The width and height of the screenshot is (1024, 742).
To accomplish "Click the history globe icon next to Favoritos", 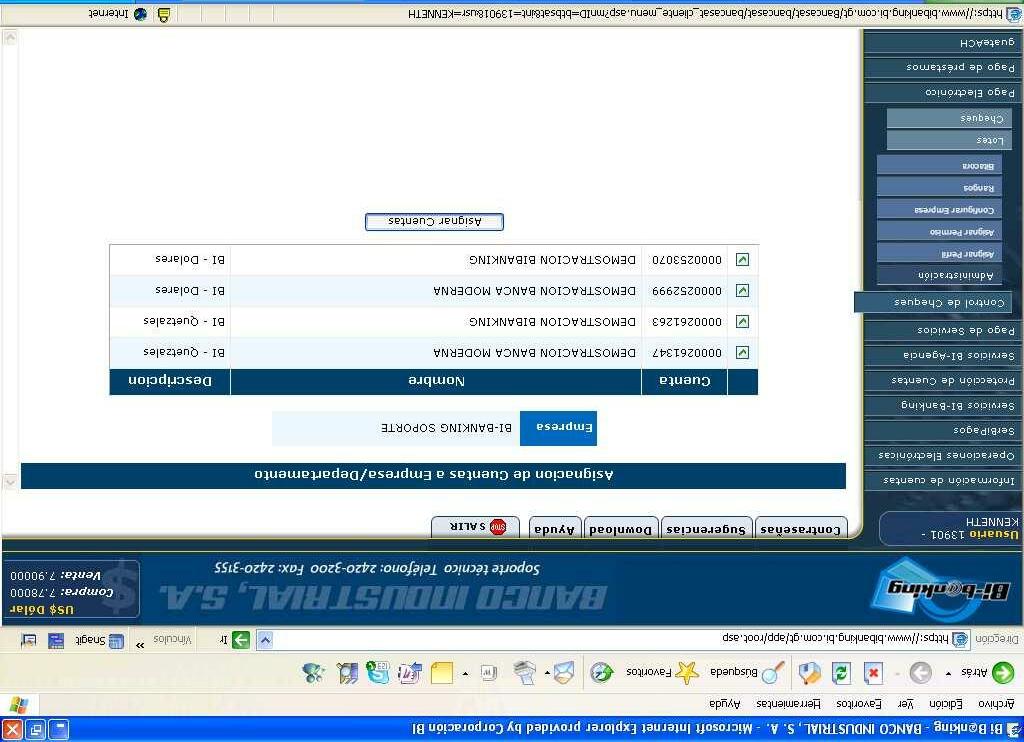I will coord(601,672).
